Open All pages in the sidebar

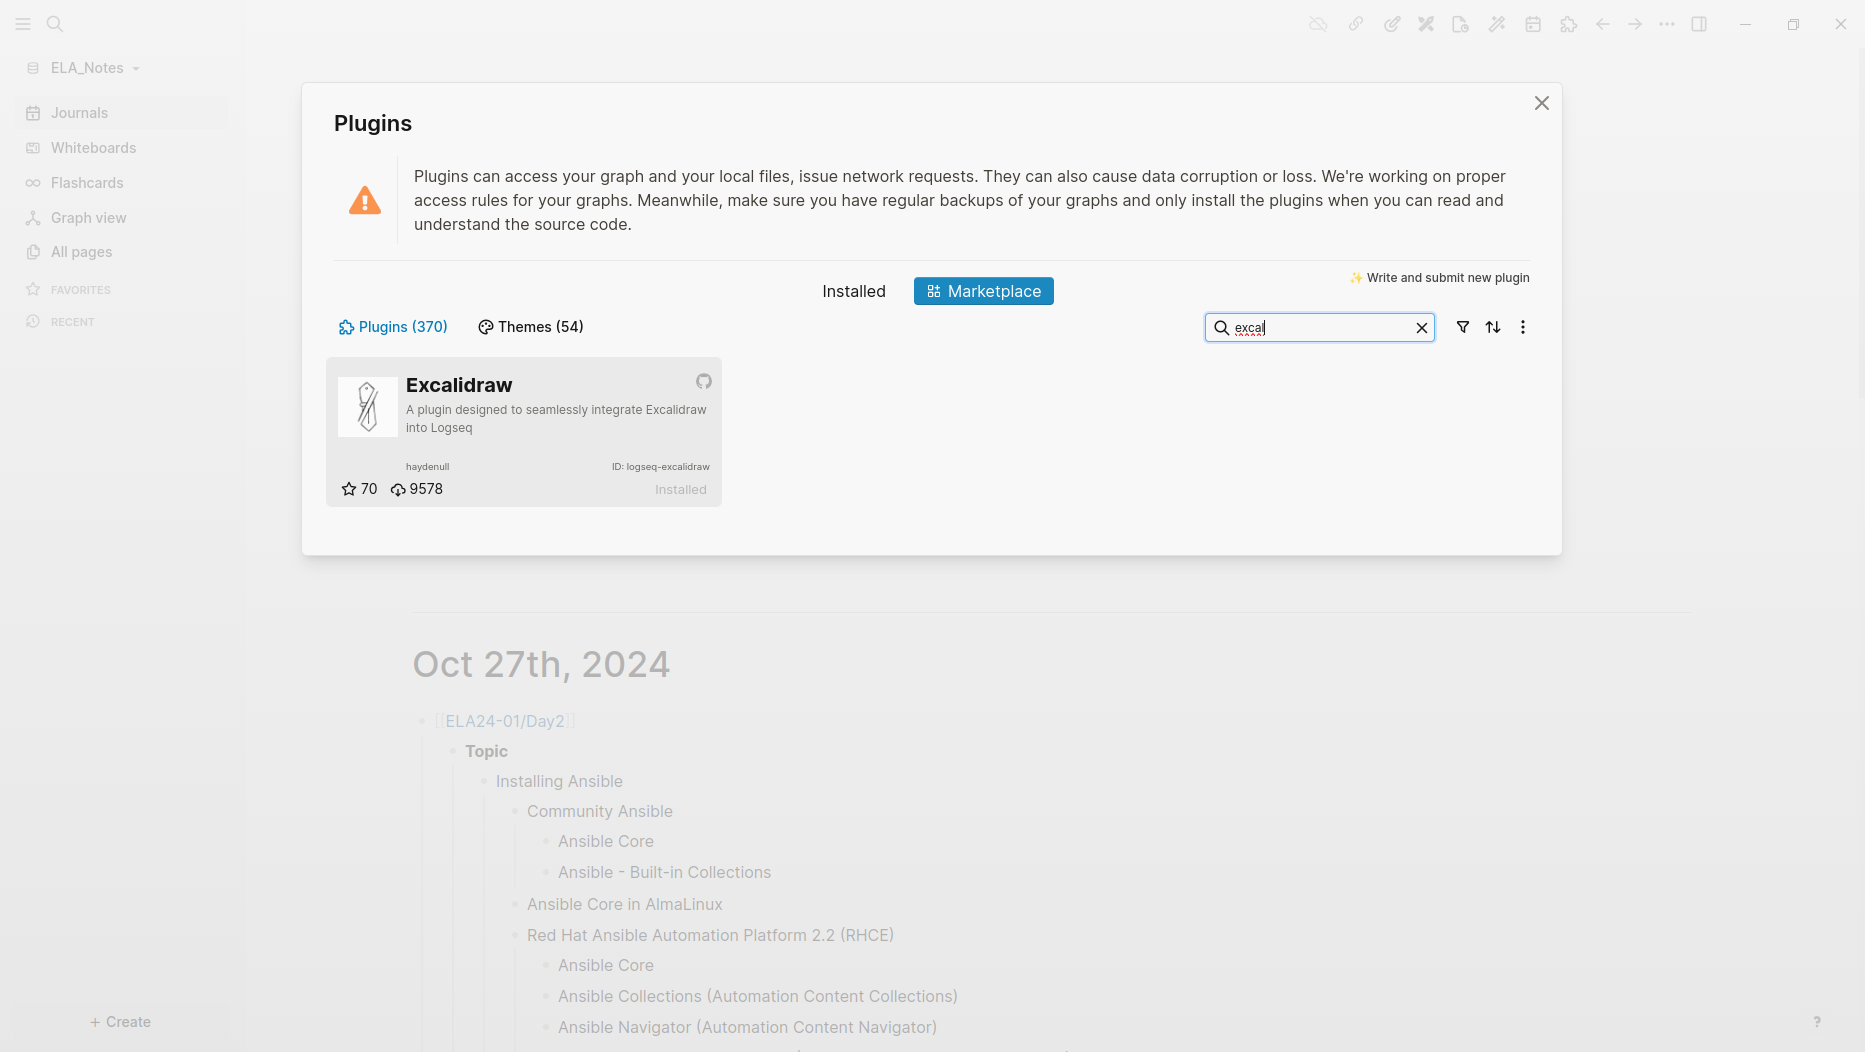pos(120,252)
